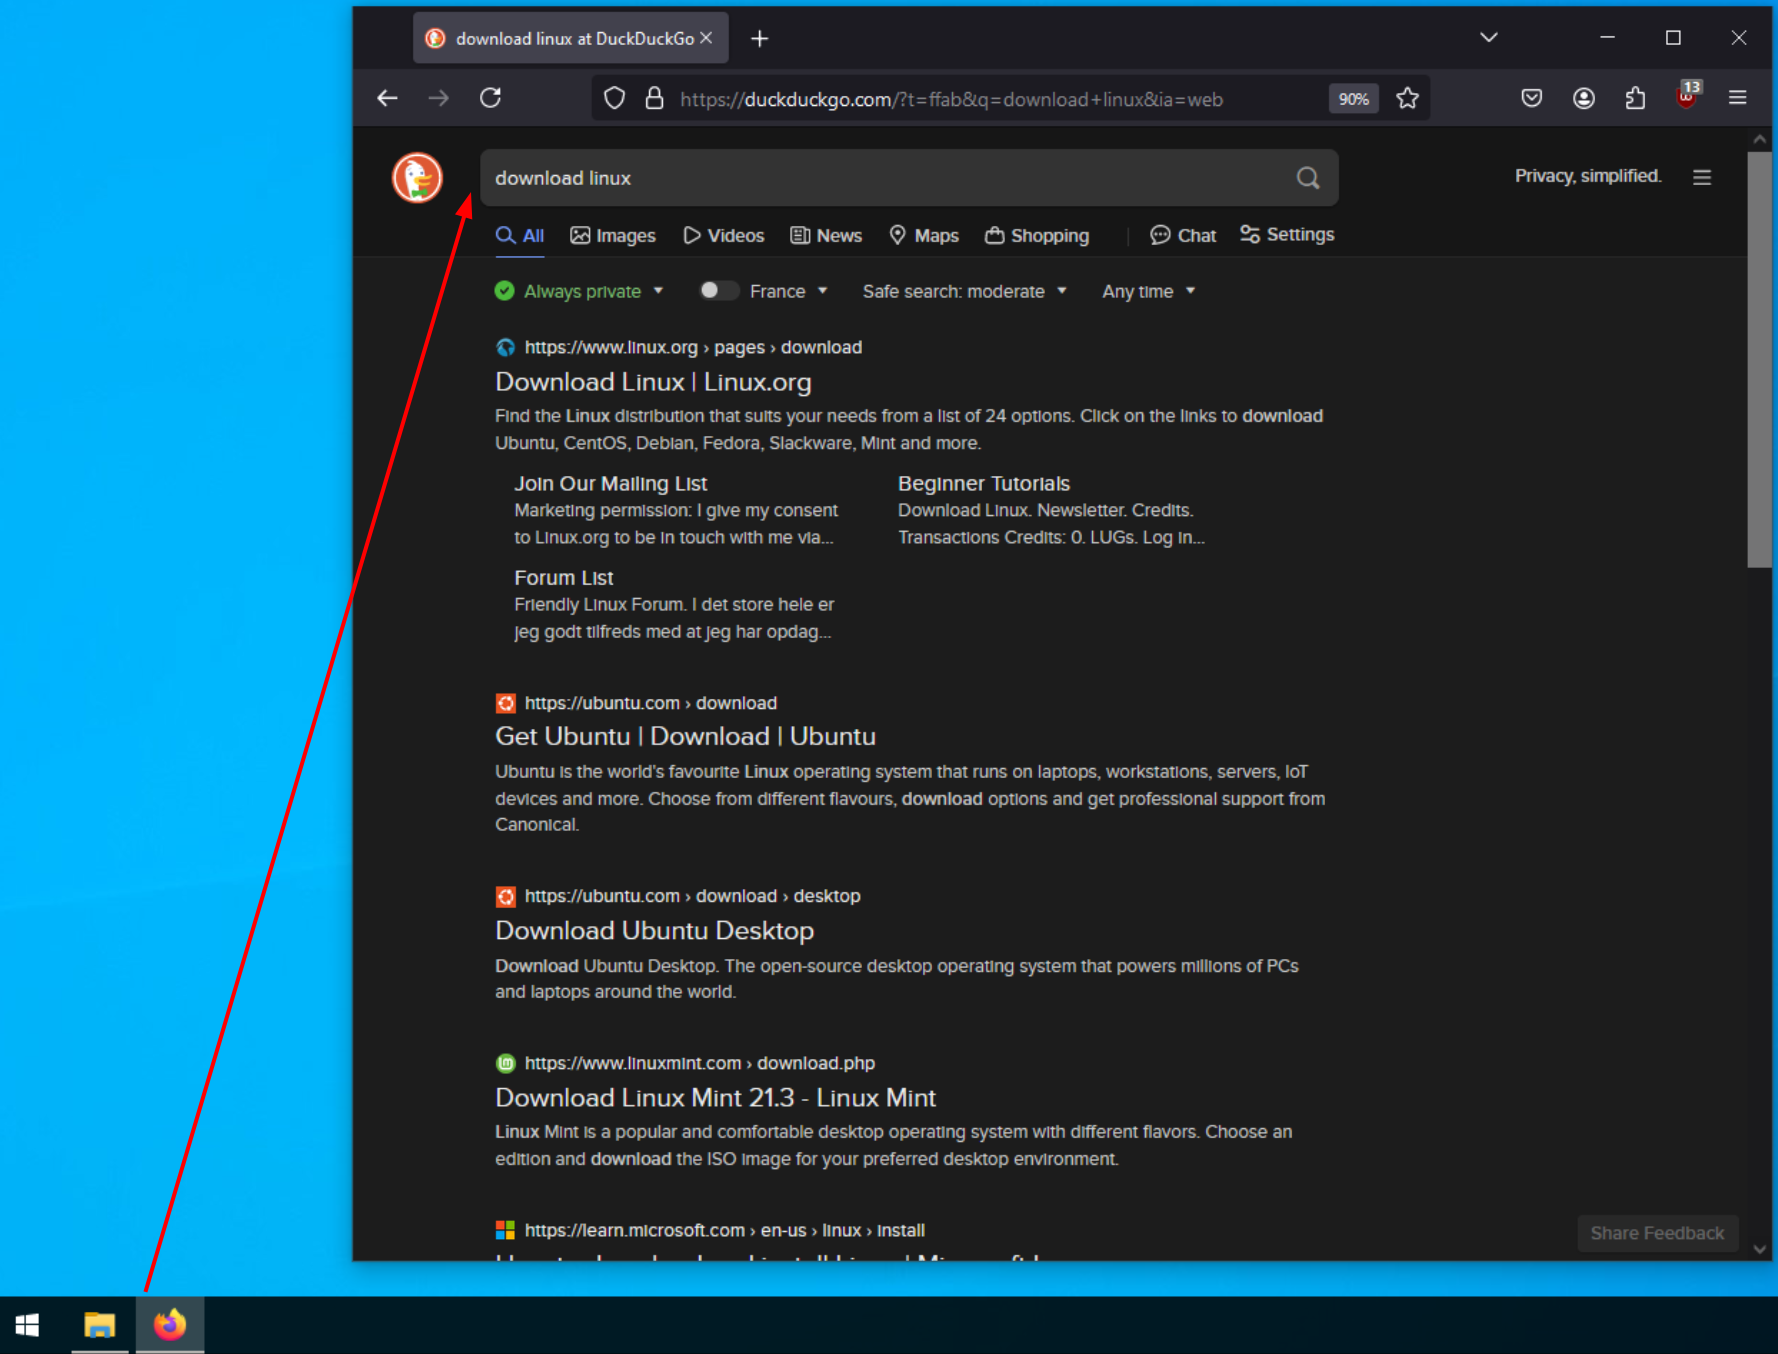Open the Save to Pocket icon

point(1531,98)
